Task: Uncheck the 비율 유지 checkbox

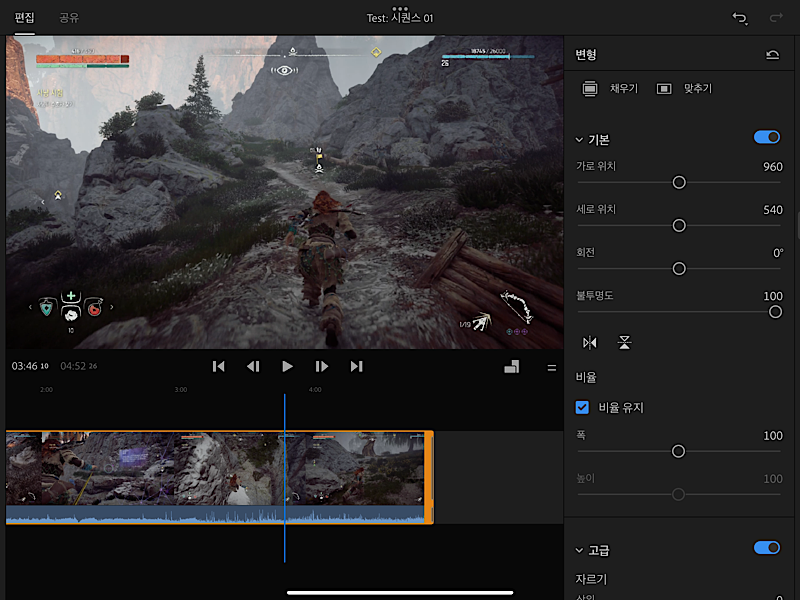Action: [x=582, y=407]
